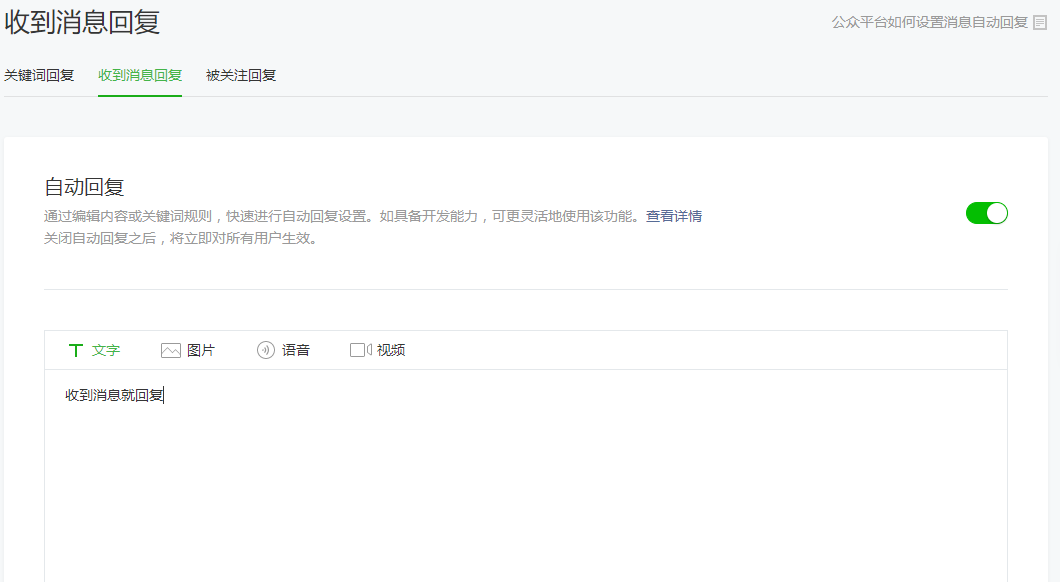1060x582 pixels.
Task: Click the 视频 camera icon
Action: pyautogui.click(x=360, y=350)
